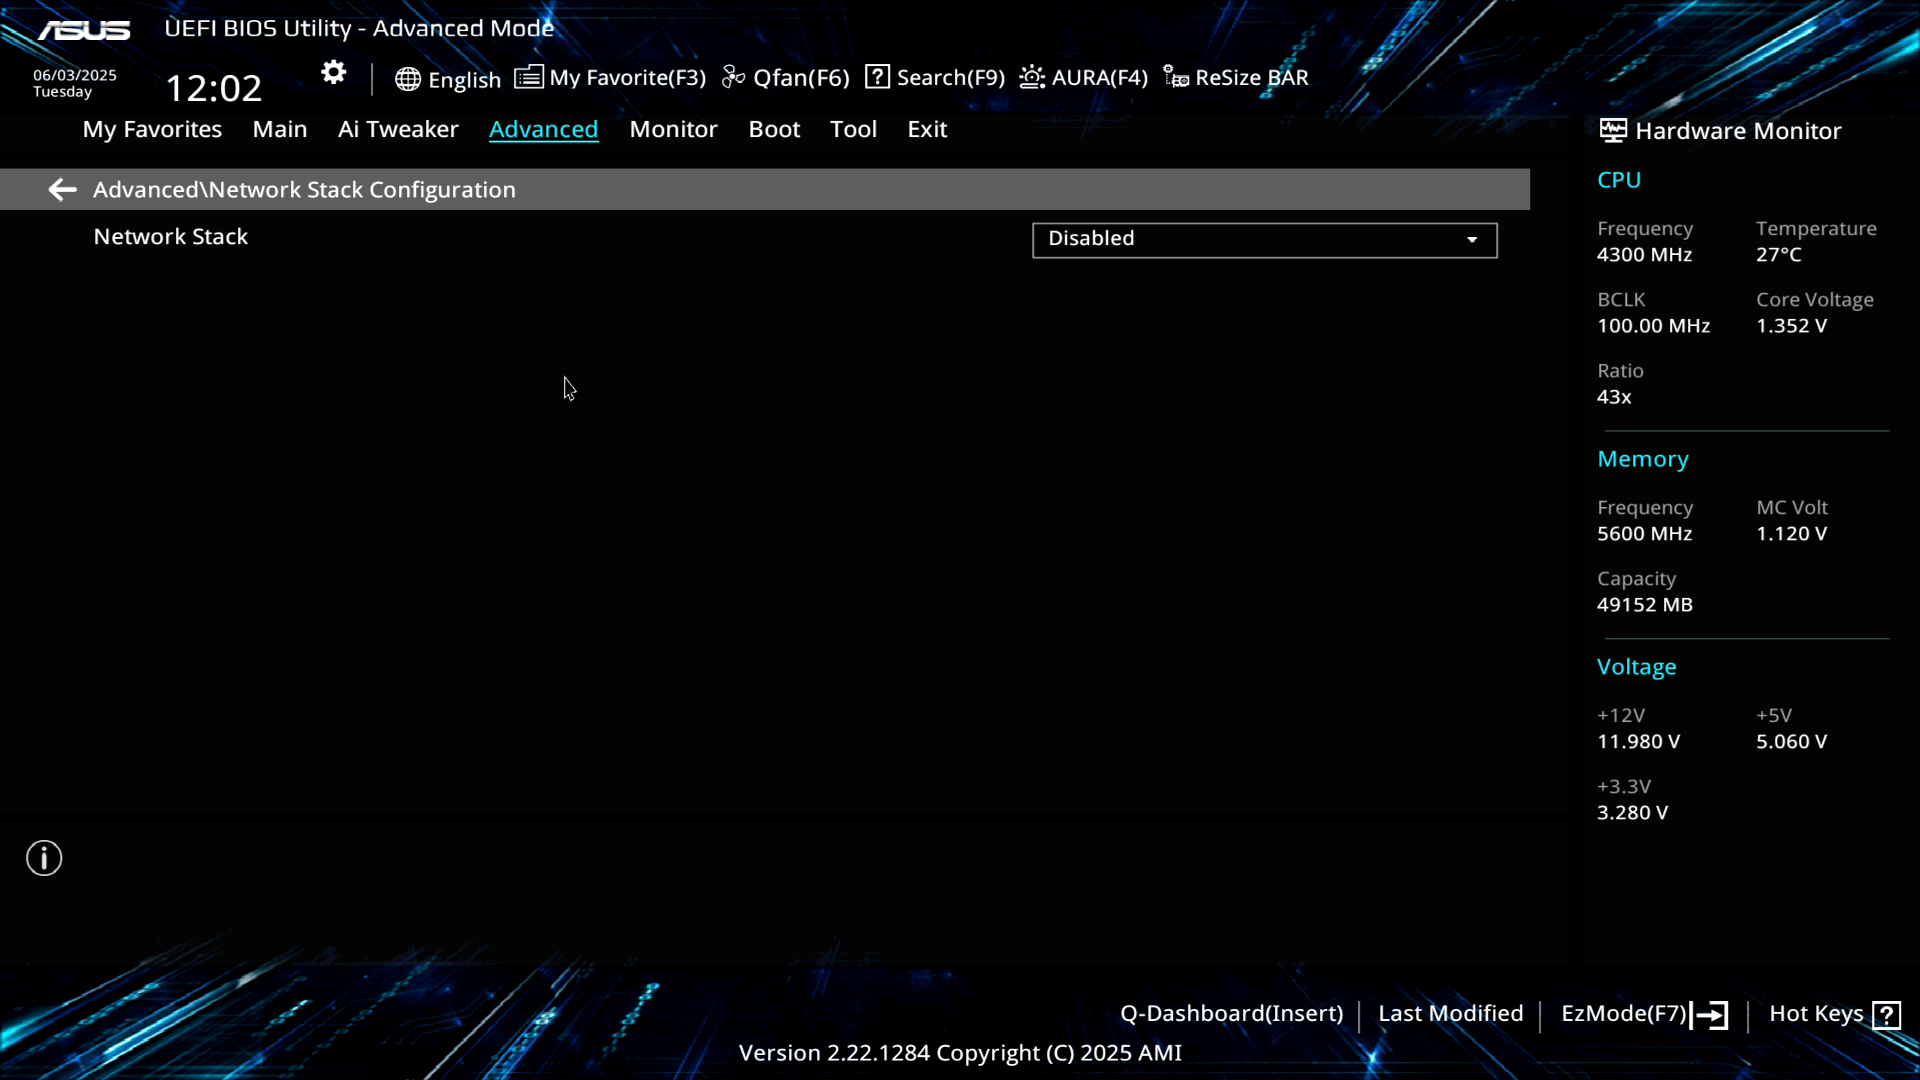Click the back arrow in breadcrumb bar

point(62,190)
